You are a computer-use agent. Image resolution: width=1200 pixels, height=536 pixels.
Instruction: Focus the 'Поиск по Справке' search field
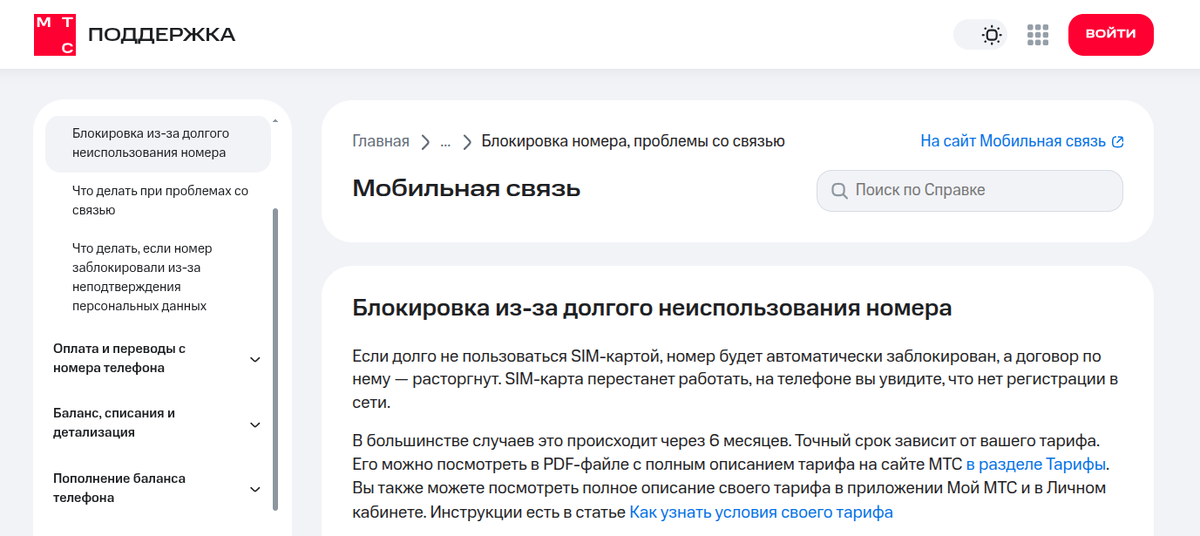pyautogui.click(x=970, y=190)
